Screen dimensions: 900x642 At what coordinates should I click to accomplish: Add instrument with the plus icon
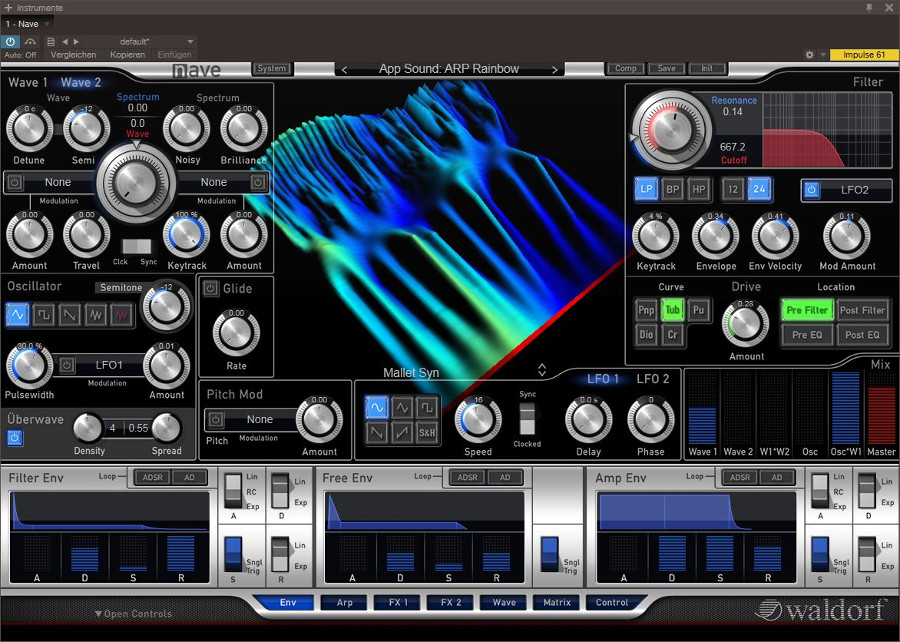click(8, 7)
